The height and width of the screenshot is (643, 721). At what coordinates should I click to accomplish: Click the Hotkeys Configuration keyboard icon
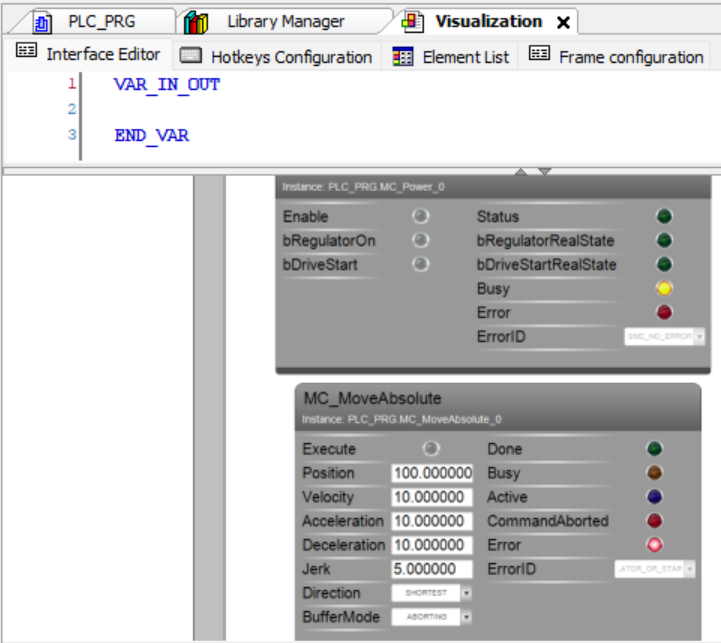(x=191, y=57)
